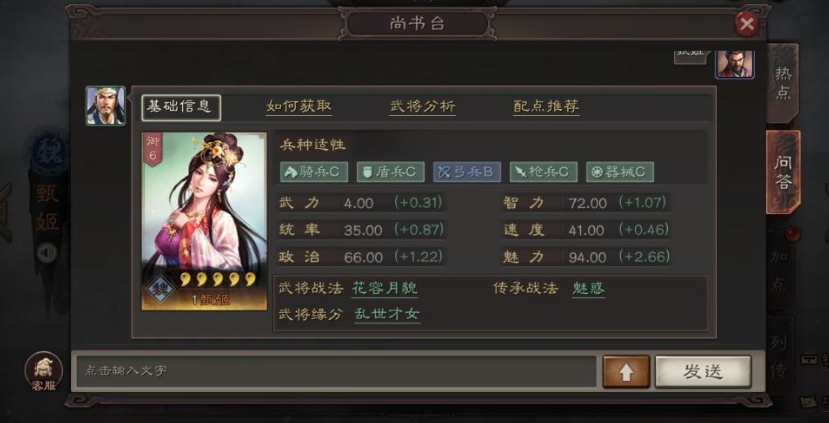Viewport: 829px width, 423px height.
Task: Switch to the 基础信息 tab
Action: coord(181,107)
